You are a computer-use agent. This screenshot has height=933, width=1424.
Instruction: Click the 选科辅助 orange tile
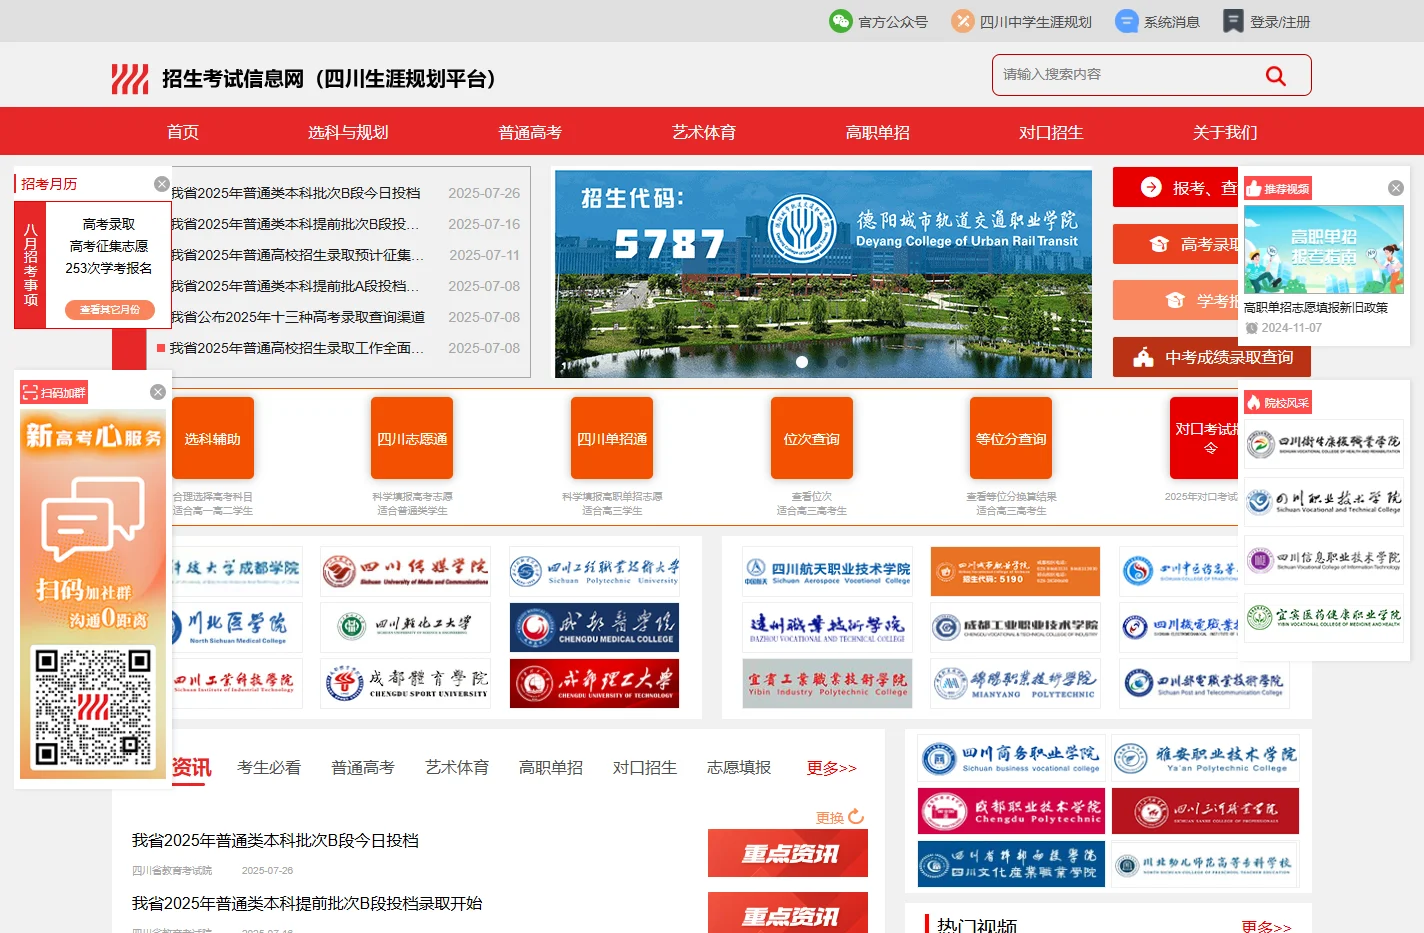coord(212,438)
